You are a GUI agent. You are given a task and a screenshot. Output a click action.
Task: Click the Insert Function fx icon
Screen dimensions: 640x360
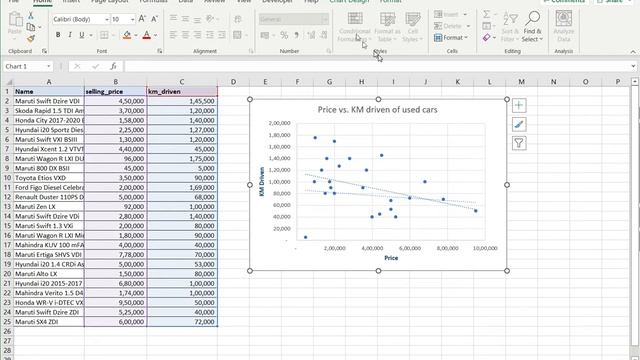[113, 66]
